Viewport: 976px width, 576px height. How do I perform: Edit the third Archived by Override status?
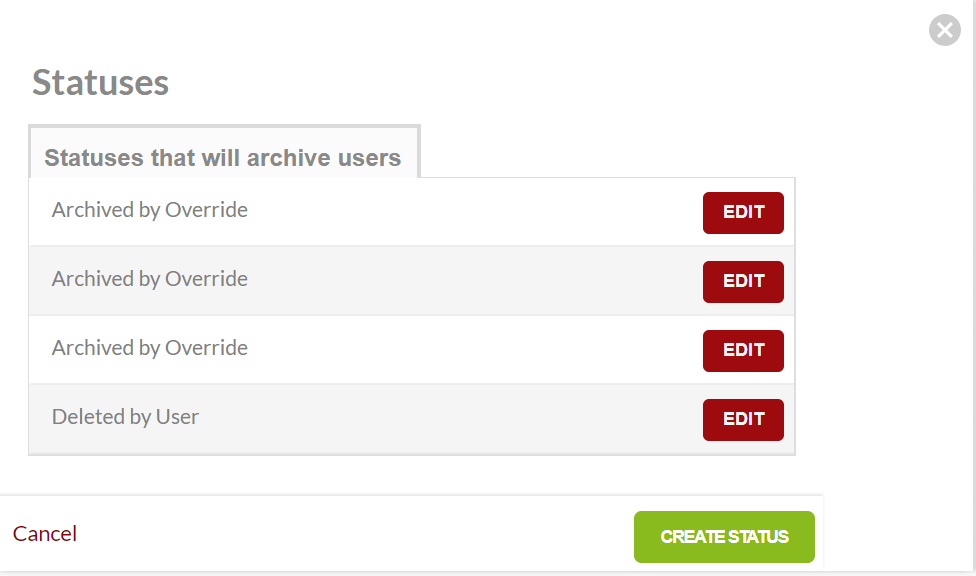coord(743,350)
